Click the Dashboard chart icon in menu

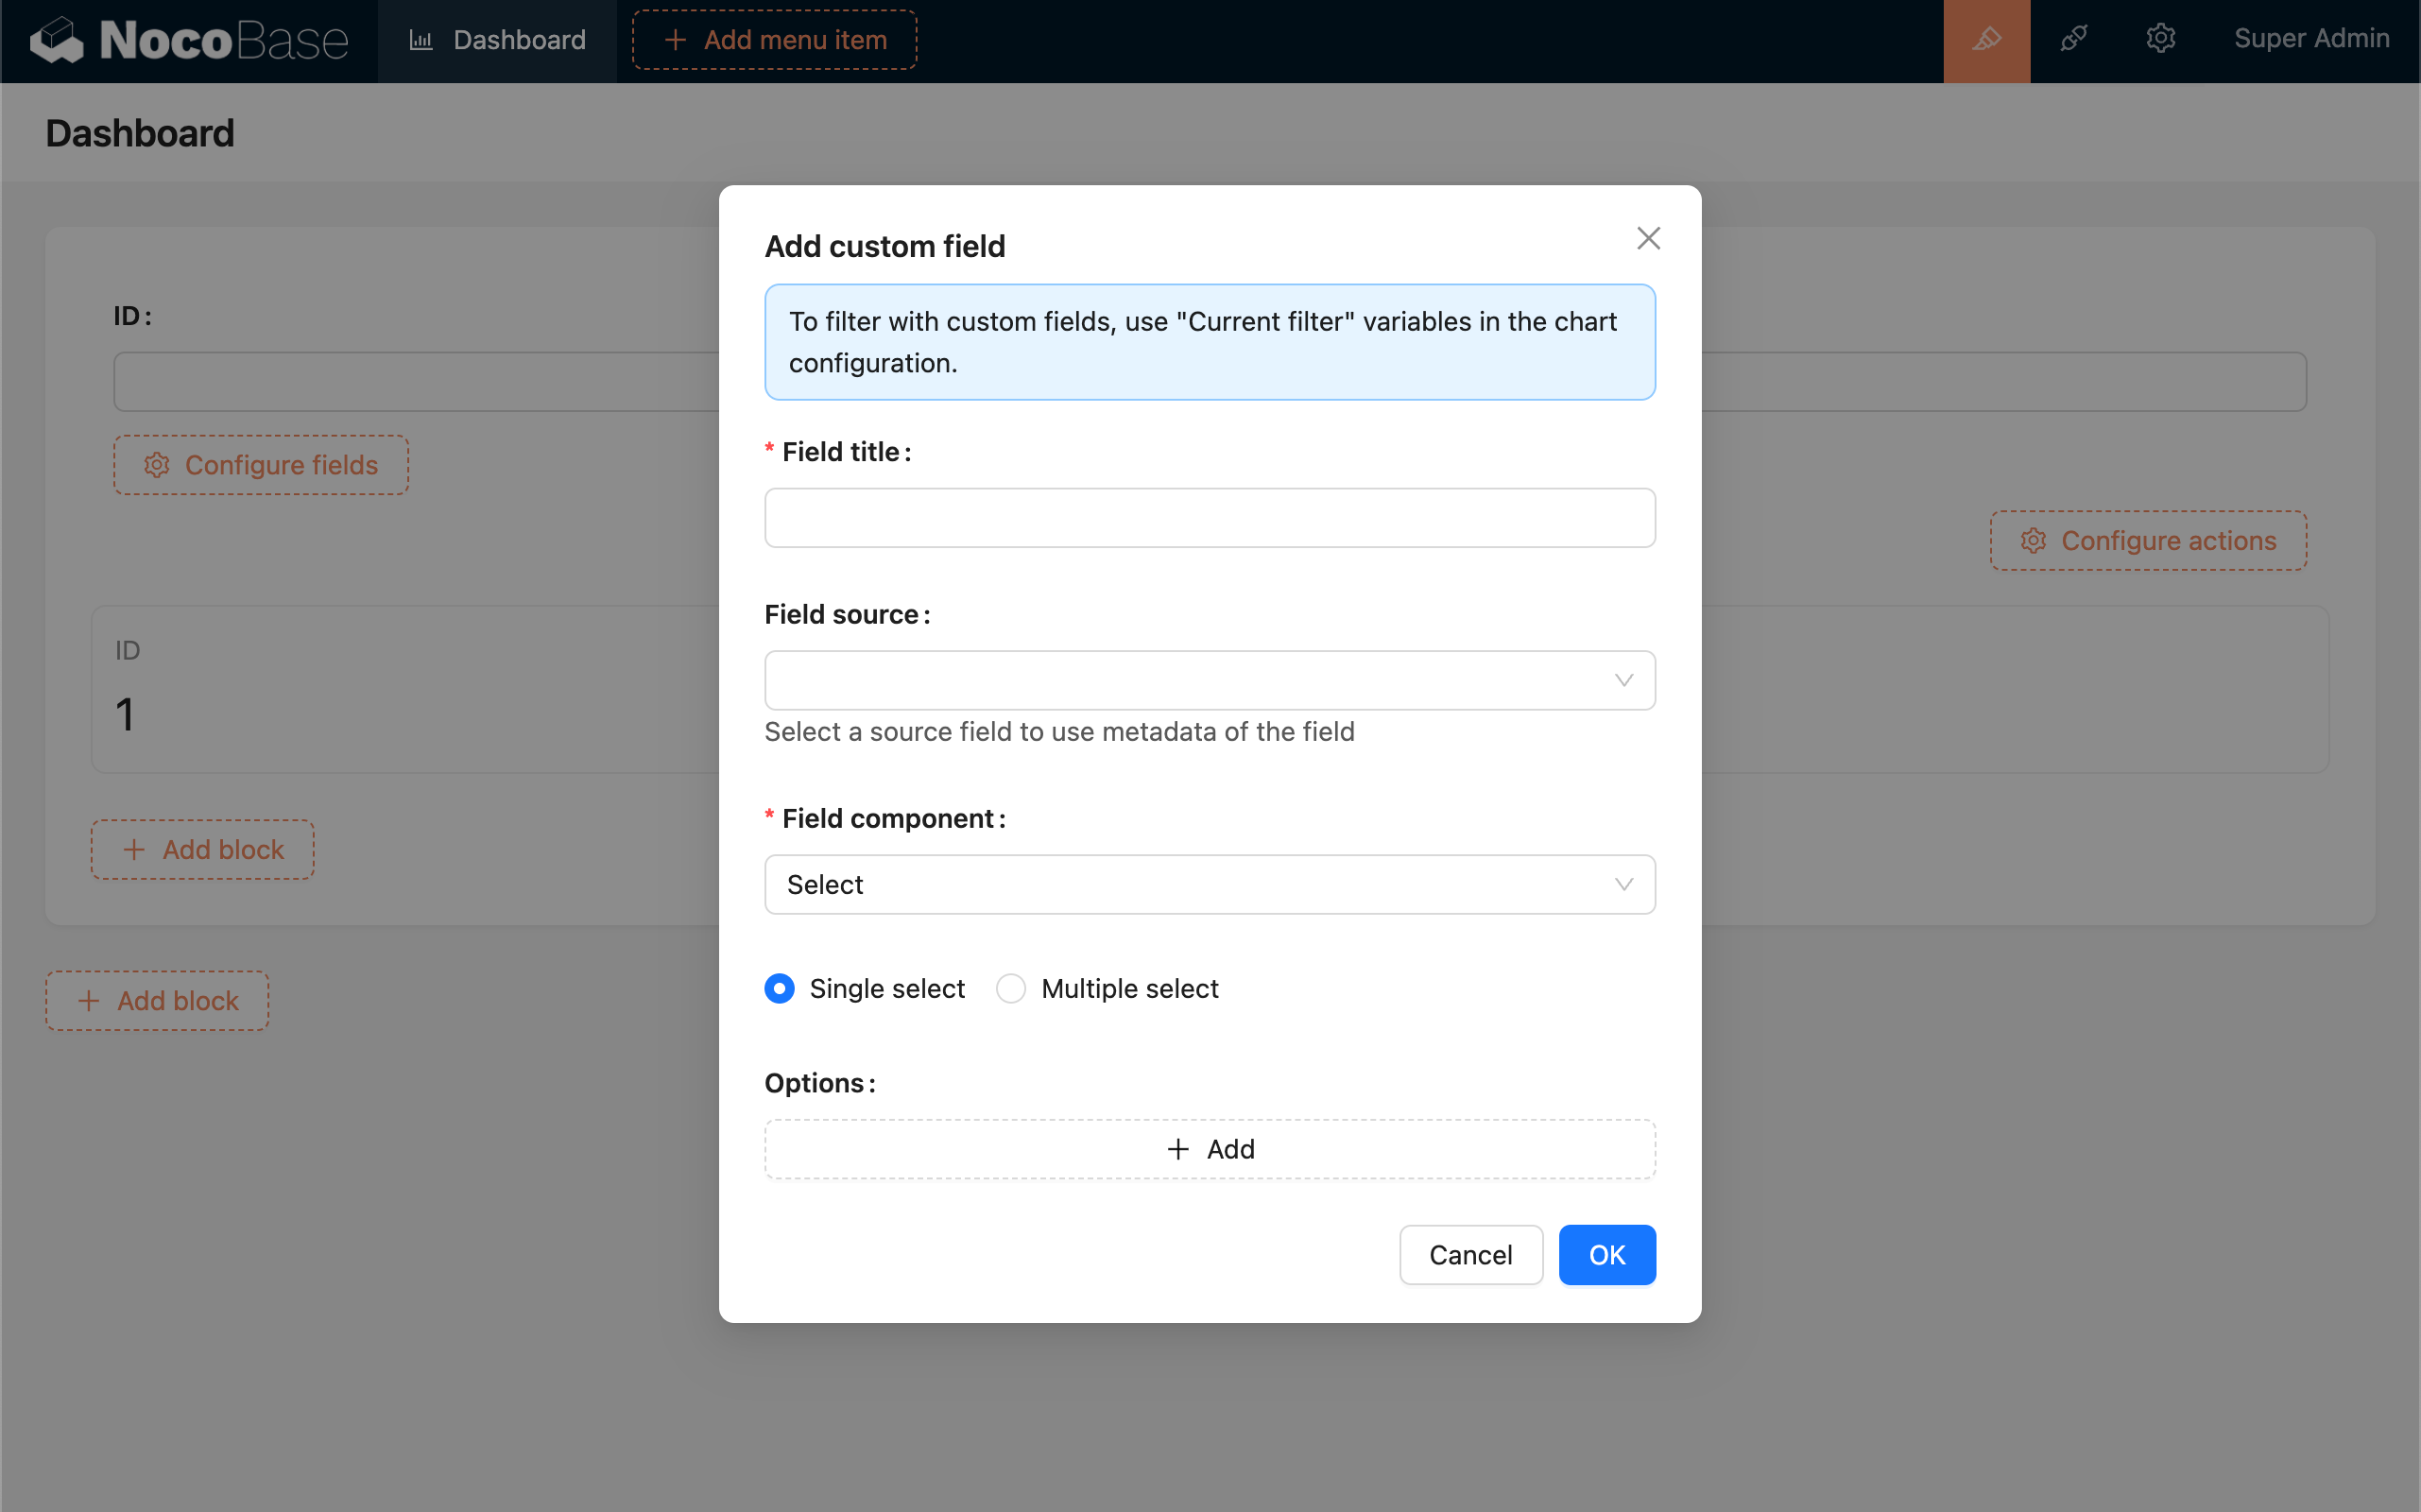tap(421, 40)
